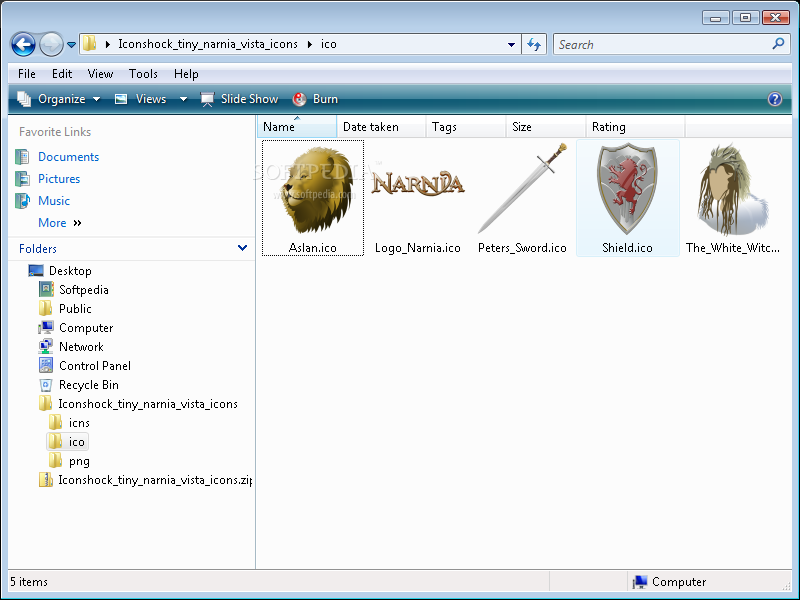Select the Logo_Narnia.ico thumbnail

[x=418, y=198]
